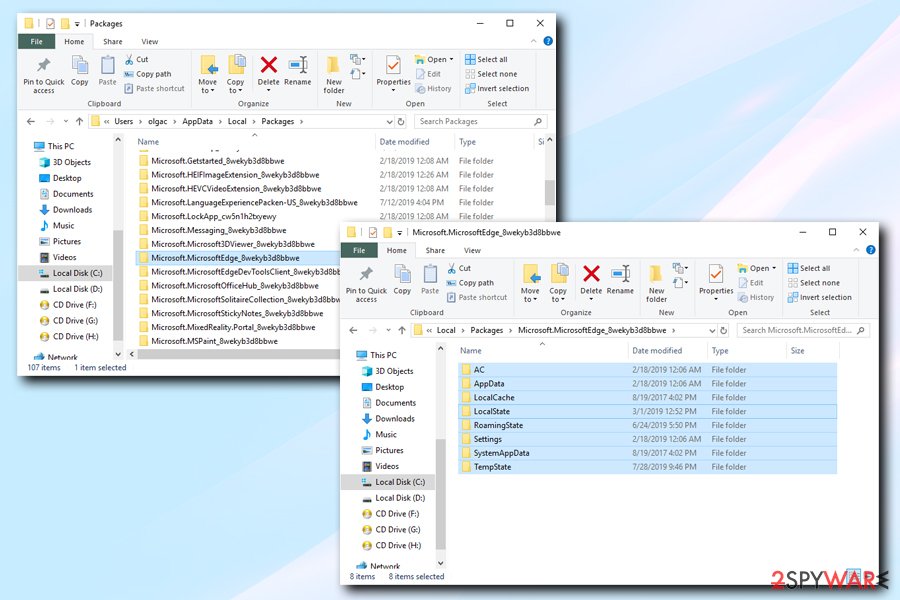This screenshot has height=600, width=900.
Task: Select Local Disk (D:) in MicrosoftEdge window sidebar
Action: [400, 498]
